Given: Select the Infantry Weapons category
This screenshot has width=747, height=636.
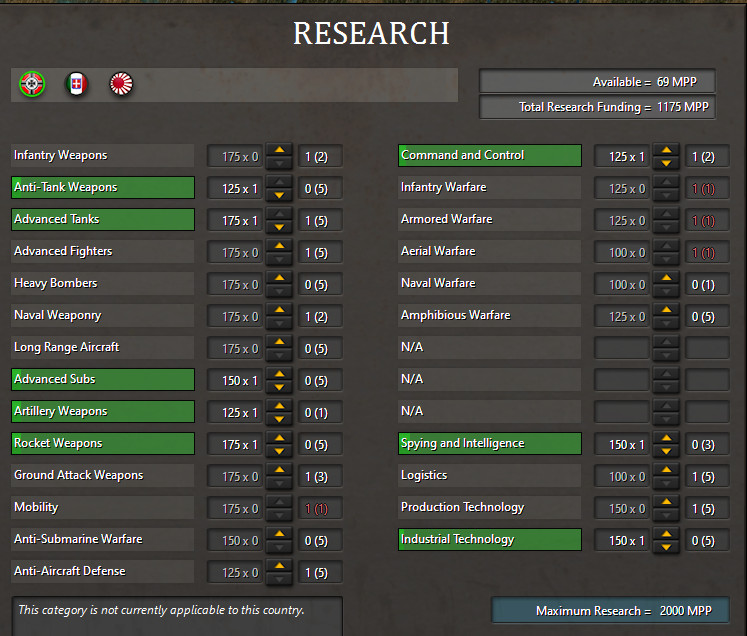Looking at the screenshot, I should click(102, 155).
